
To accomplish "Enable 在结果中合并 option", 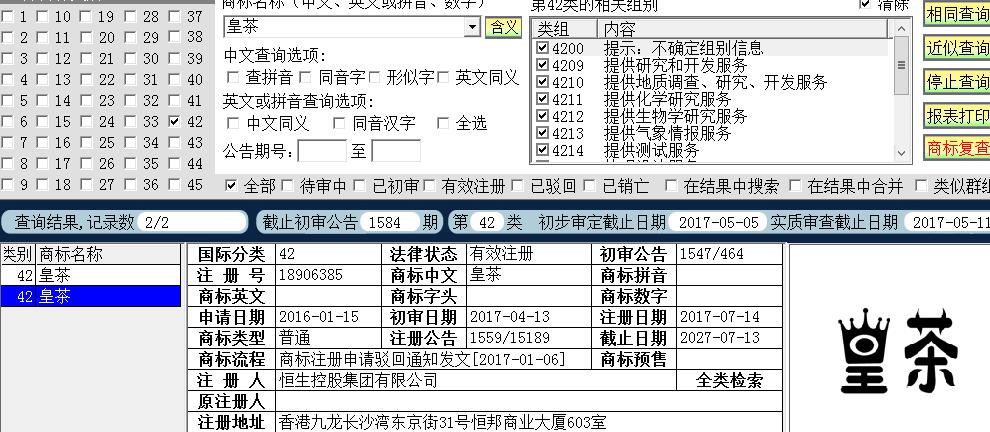I will [796, 186].
